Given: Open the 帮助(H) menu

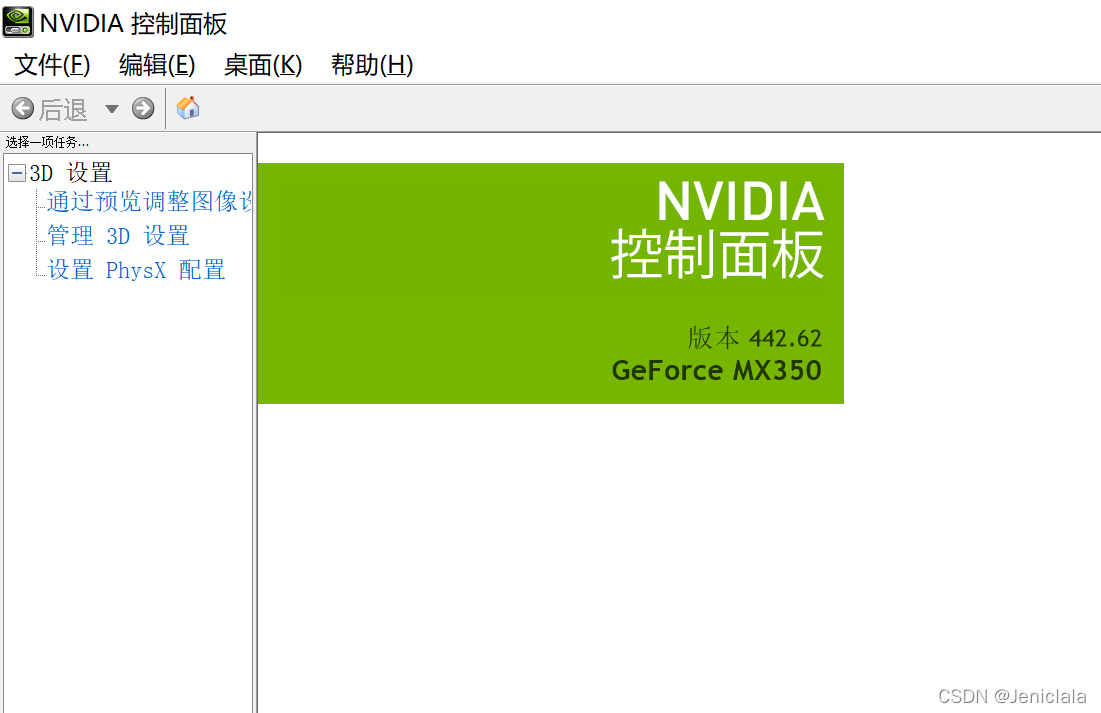Looking at the screenshot, I should [372, 65].
